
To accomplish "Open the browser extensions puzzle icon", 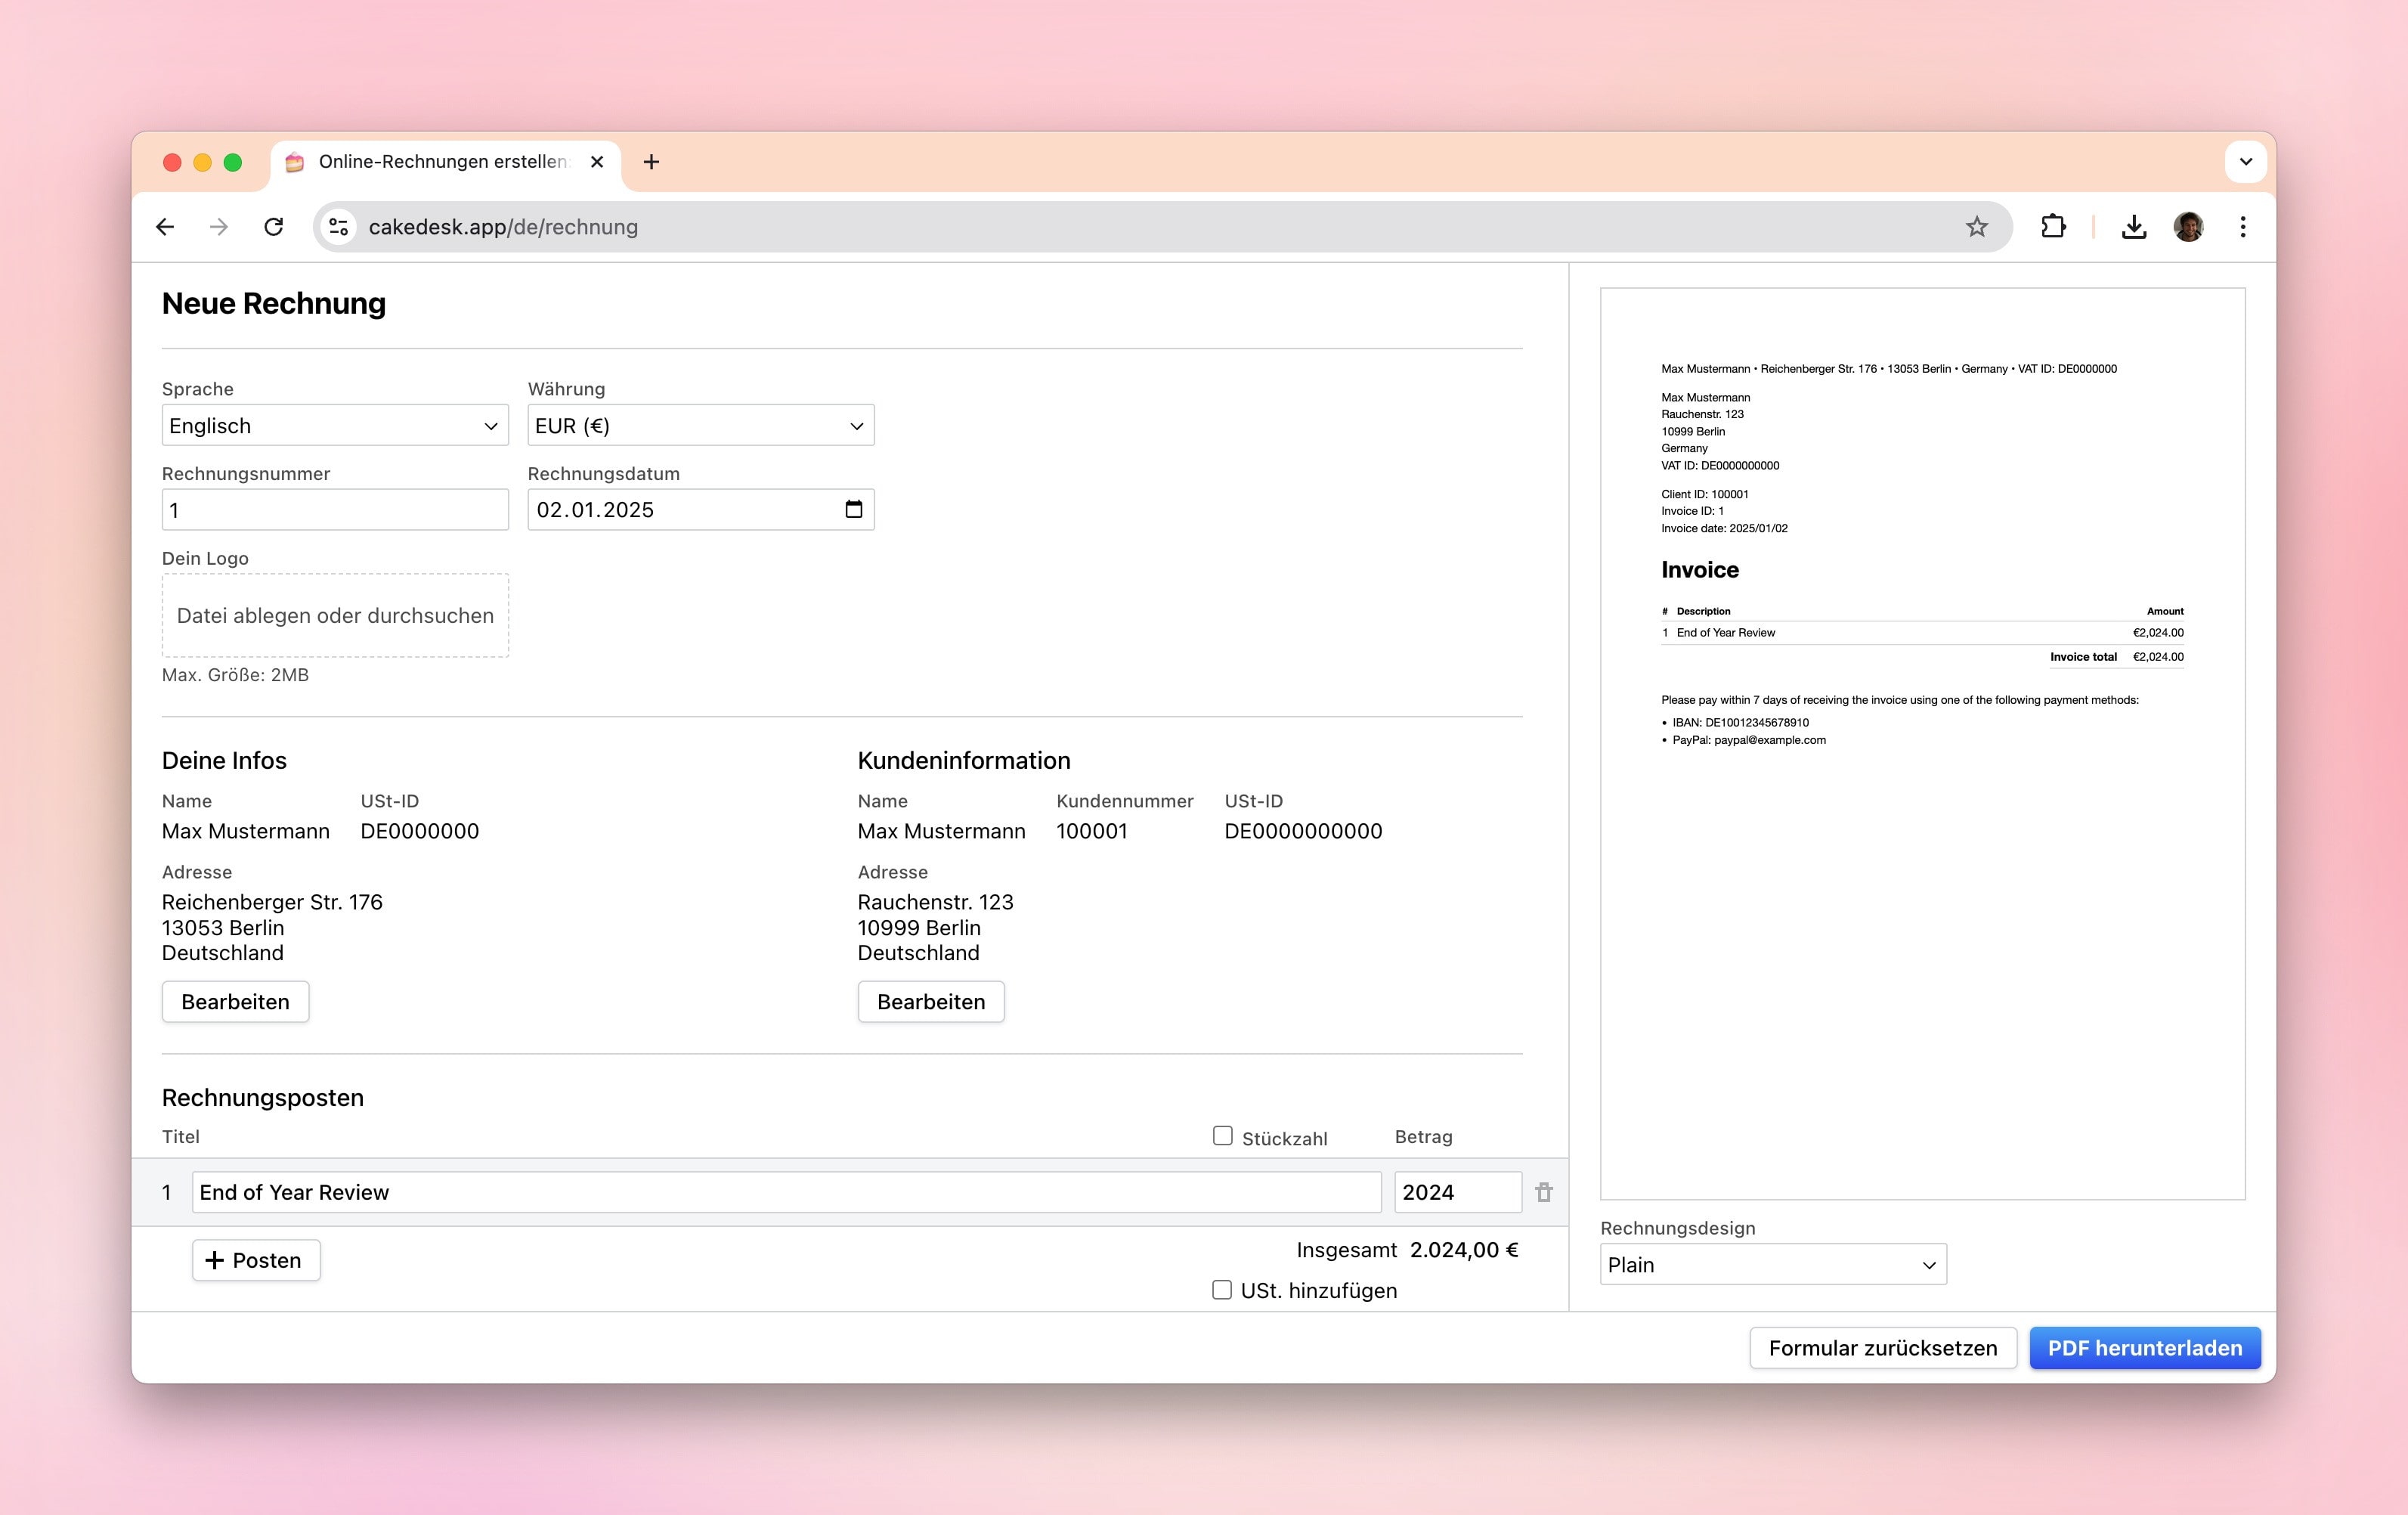I will point(2053,227).
